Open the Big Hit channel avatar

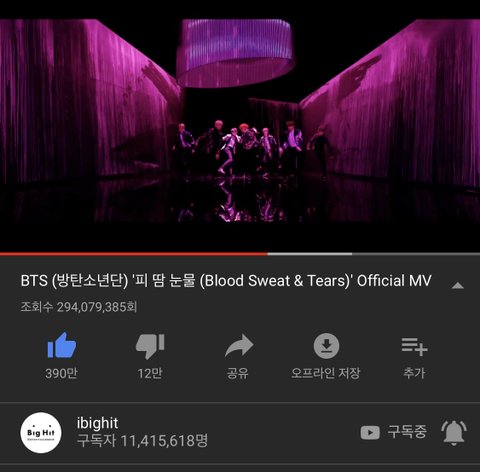[41, 433]
